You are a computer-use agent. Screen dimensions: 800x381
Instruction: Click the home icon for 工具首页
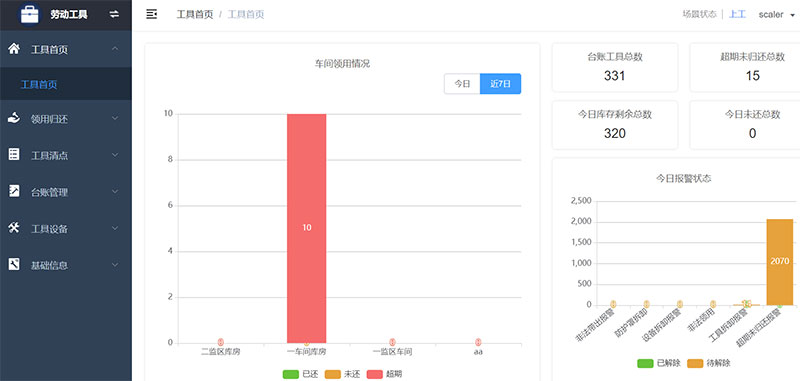click(14, 49)
